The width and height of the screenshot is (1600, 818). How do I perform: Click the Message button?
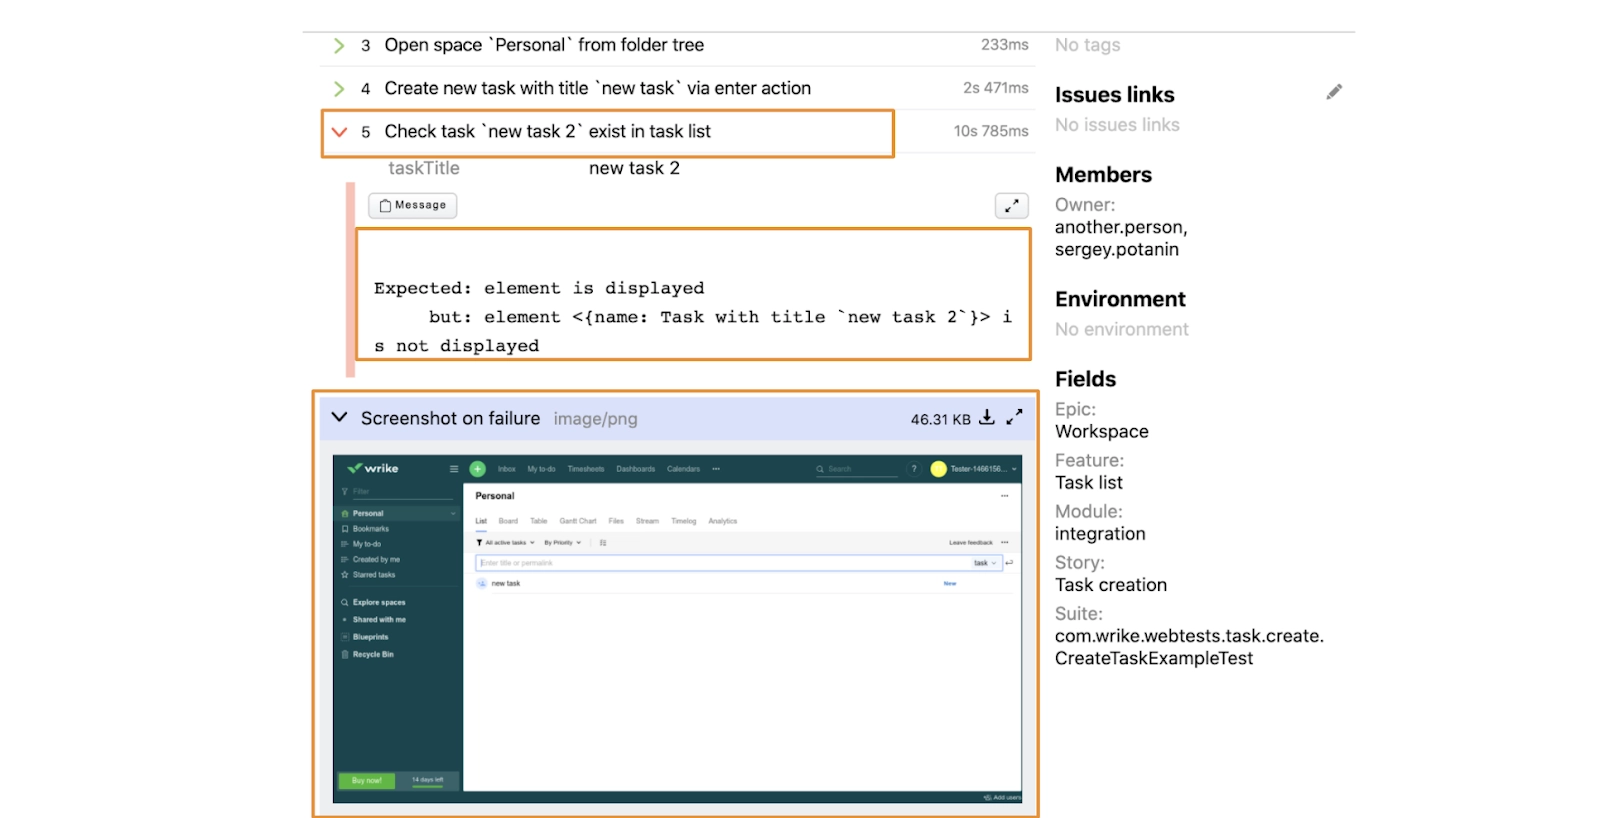click(413, 205)
